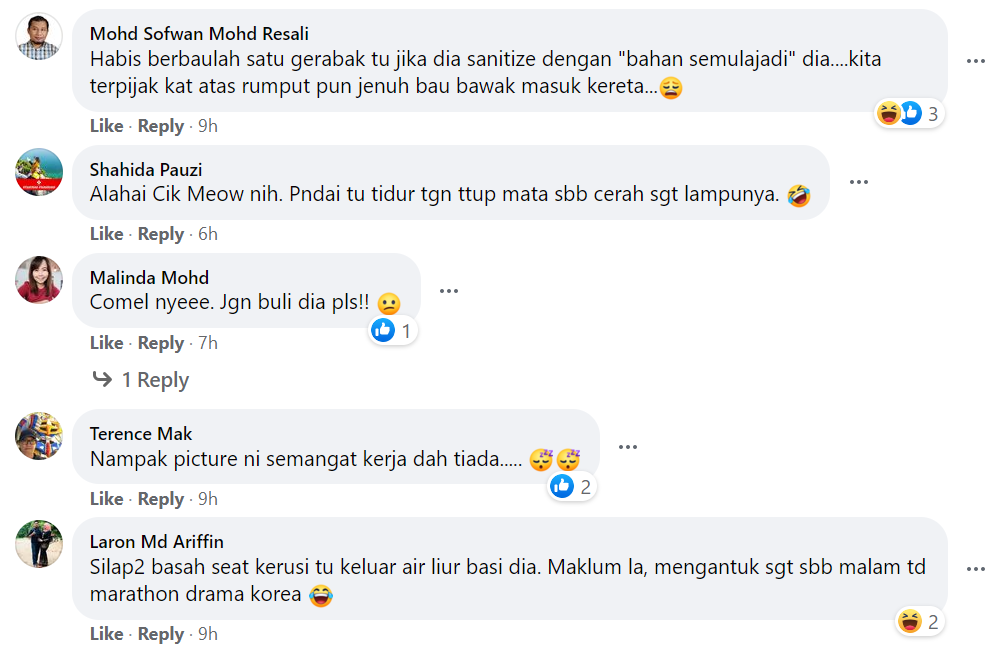Open Terence Mak's profile name link
The image size is (1001, 650).
(141, 433)
